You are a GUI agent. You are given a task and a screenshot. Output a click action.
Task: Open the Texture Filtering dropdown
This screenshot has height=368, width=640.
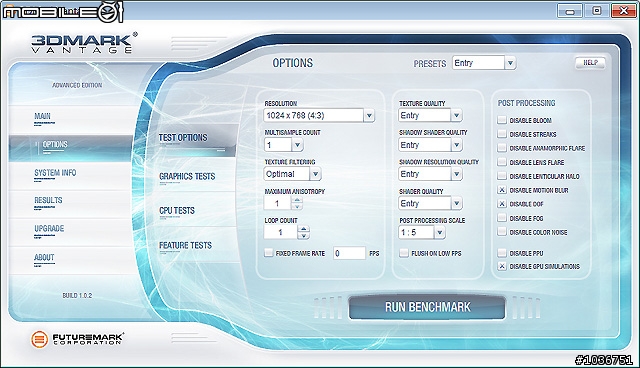point(315,174)
